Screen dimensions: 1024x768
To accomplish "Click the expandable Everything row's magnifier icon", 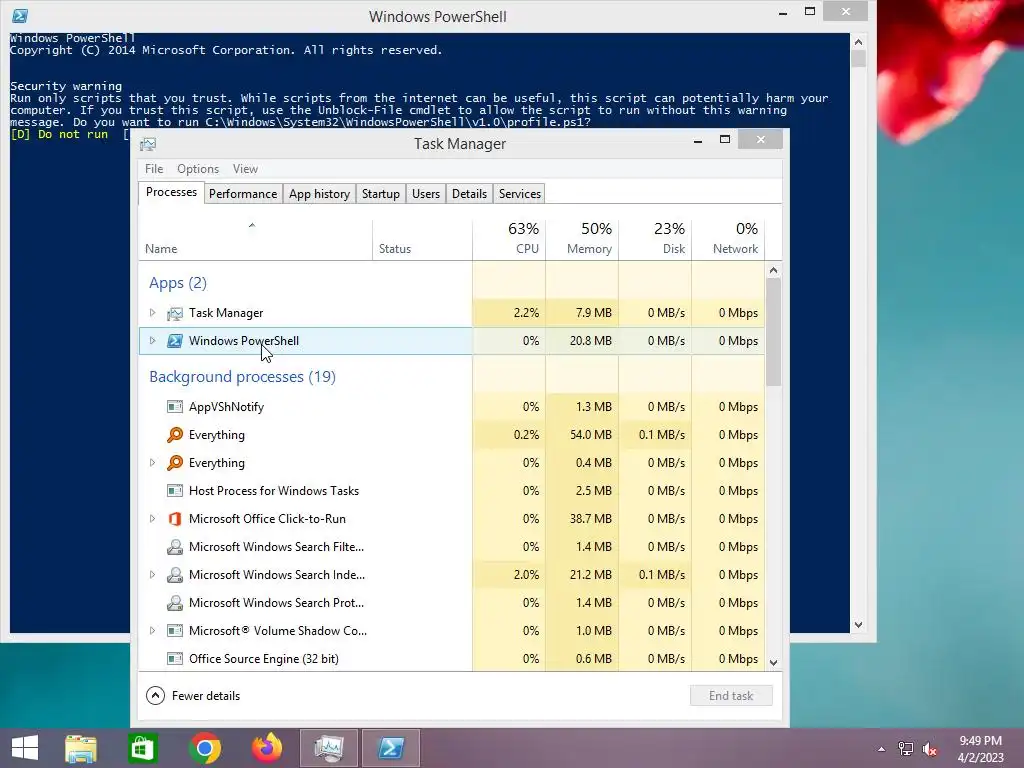I will (x=174, y=463).
